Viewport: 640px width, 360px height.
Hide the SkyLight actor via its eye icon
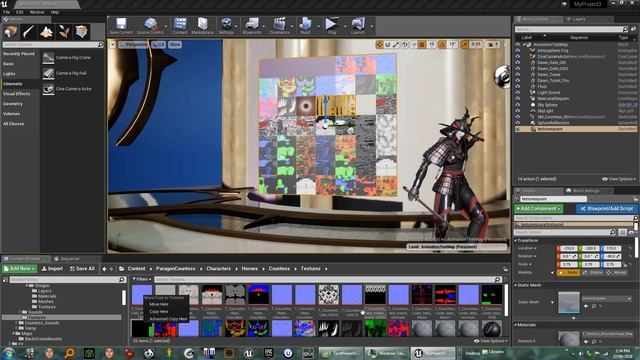point(518,111)
